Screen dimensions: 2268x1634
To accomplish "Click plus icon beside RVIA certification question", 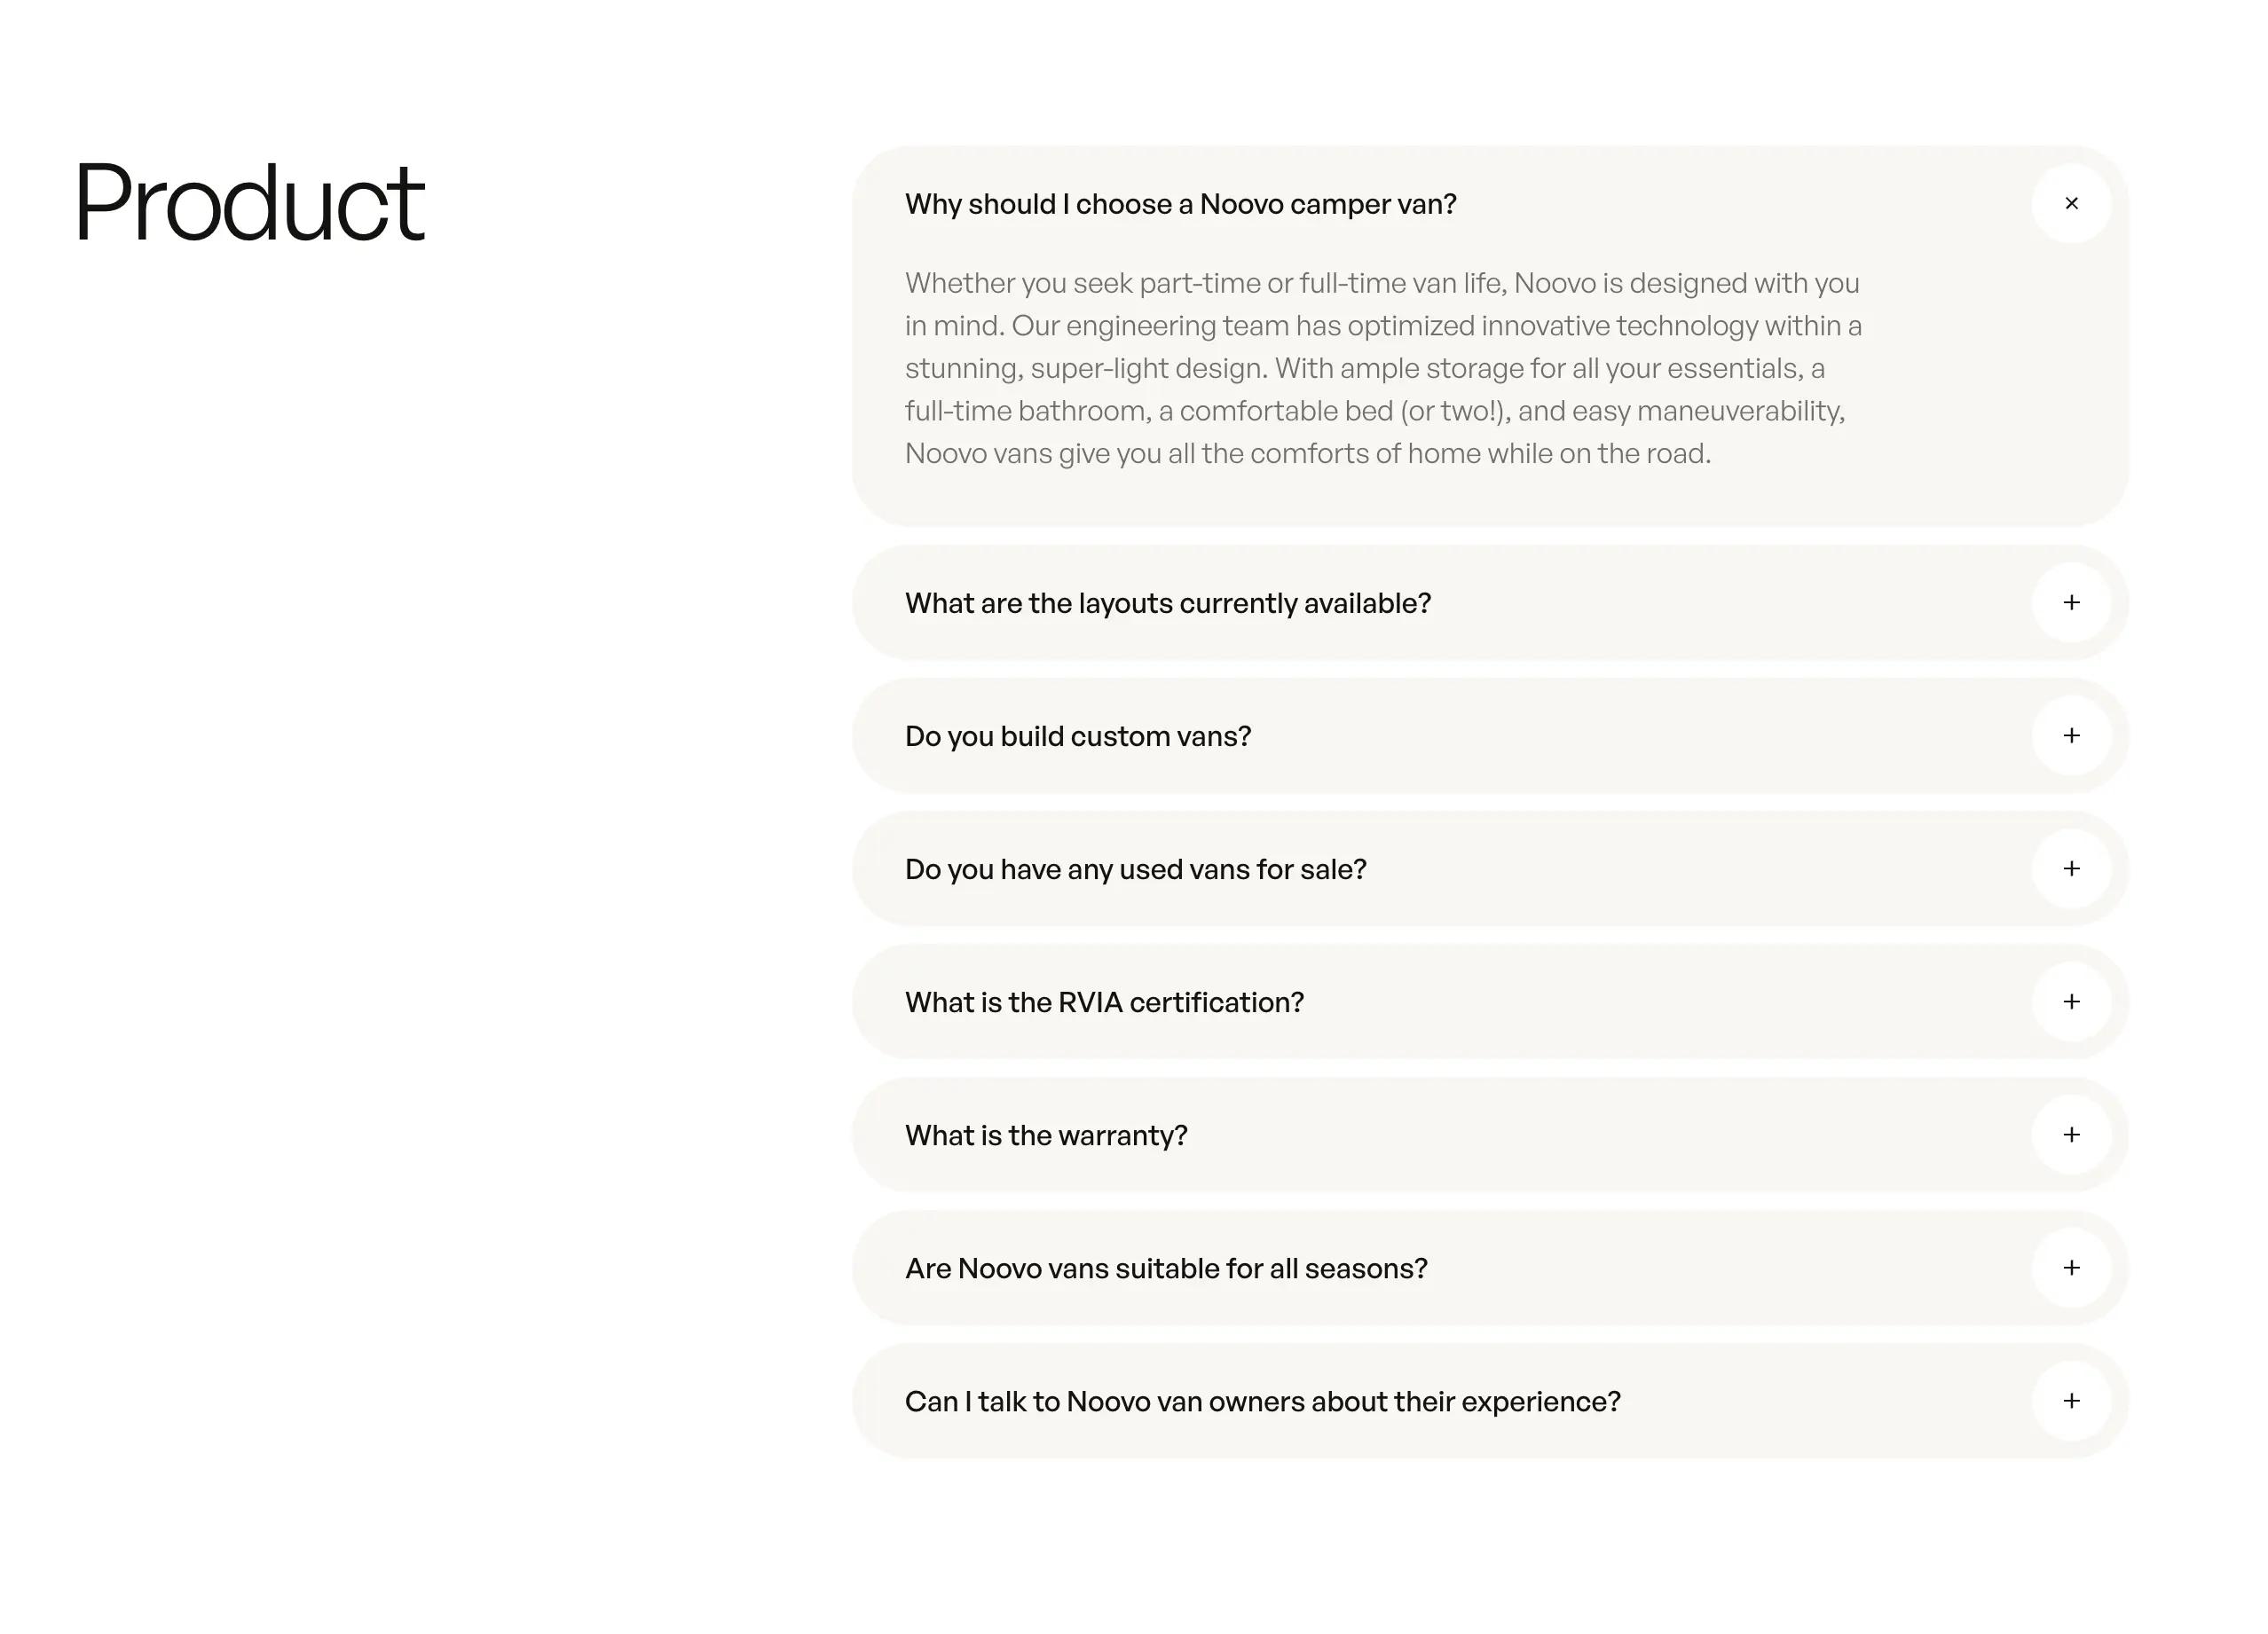I will click(x=2071, y=1002).
